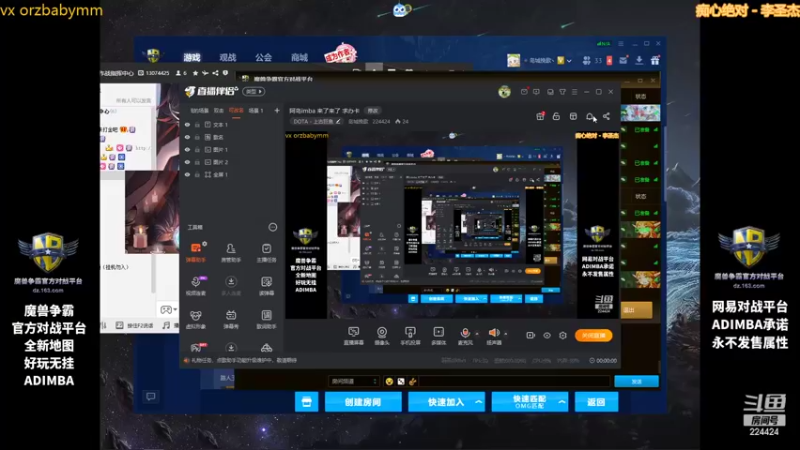Open the settings gear in the stream bar
The width and height of the screenshot is (800, 450).
(x=563, y=335)
